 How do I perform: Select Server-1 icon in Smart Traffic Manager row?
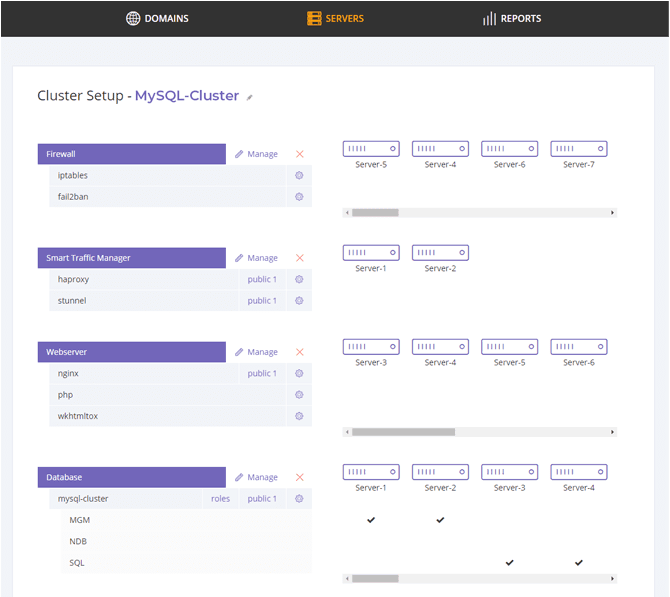(x=370, y=253)
